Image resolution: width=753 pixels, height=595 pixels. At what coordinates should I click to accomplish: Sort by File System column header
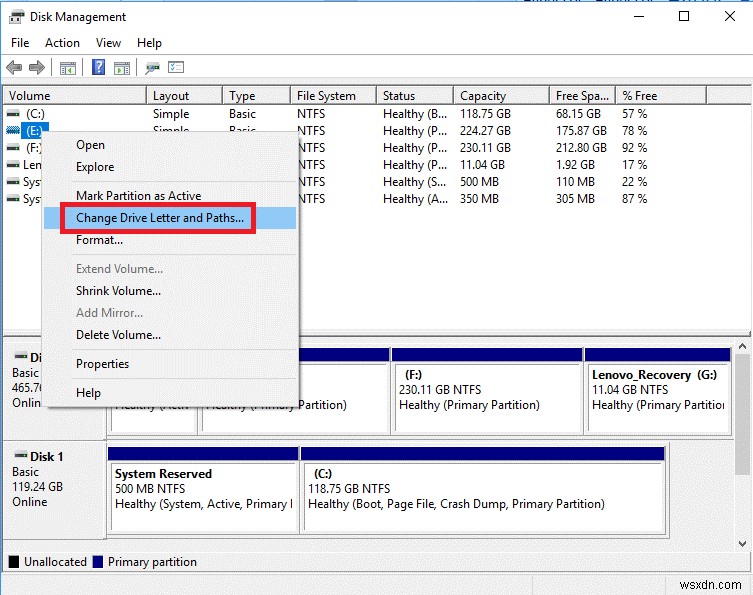333,96
